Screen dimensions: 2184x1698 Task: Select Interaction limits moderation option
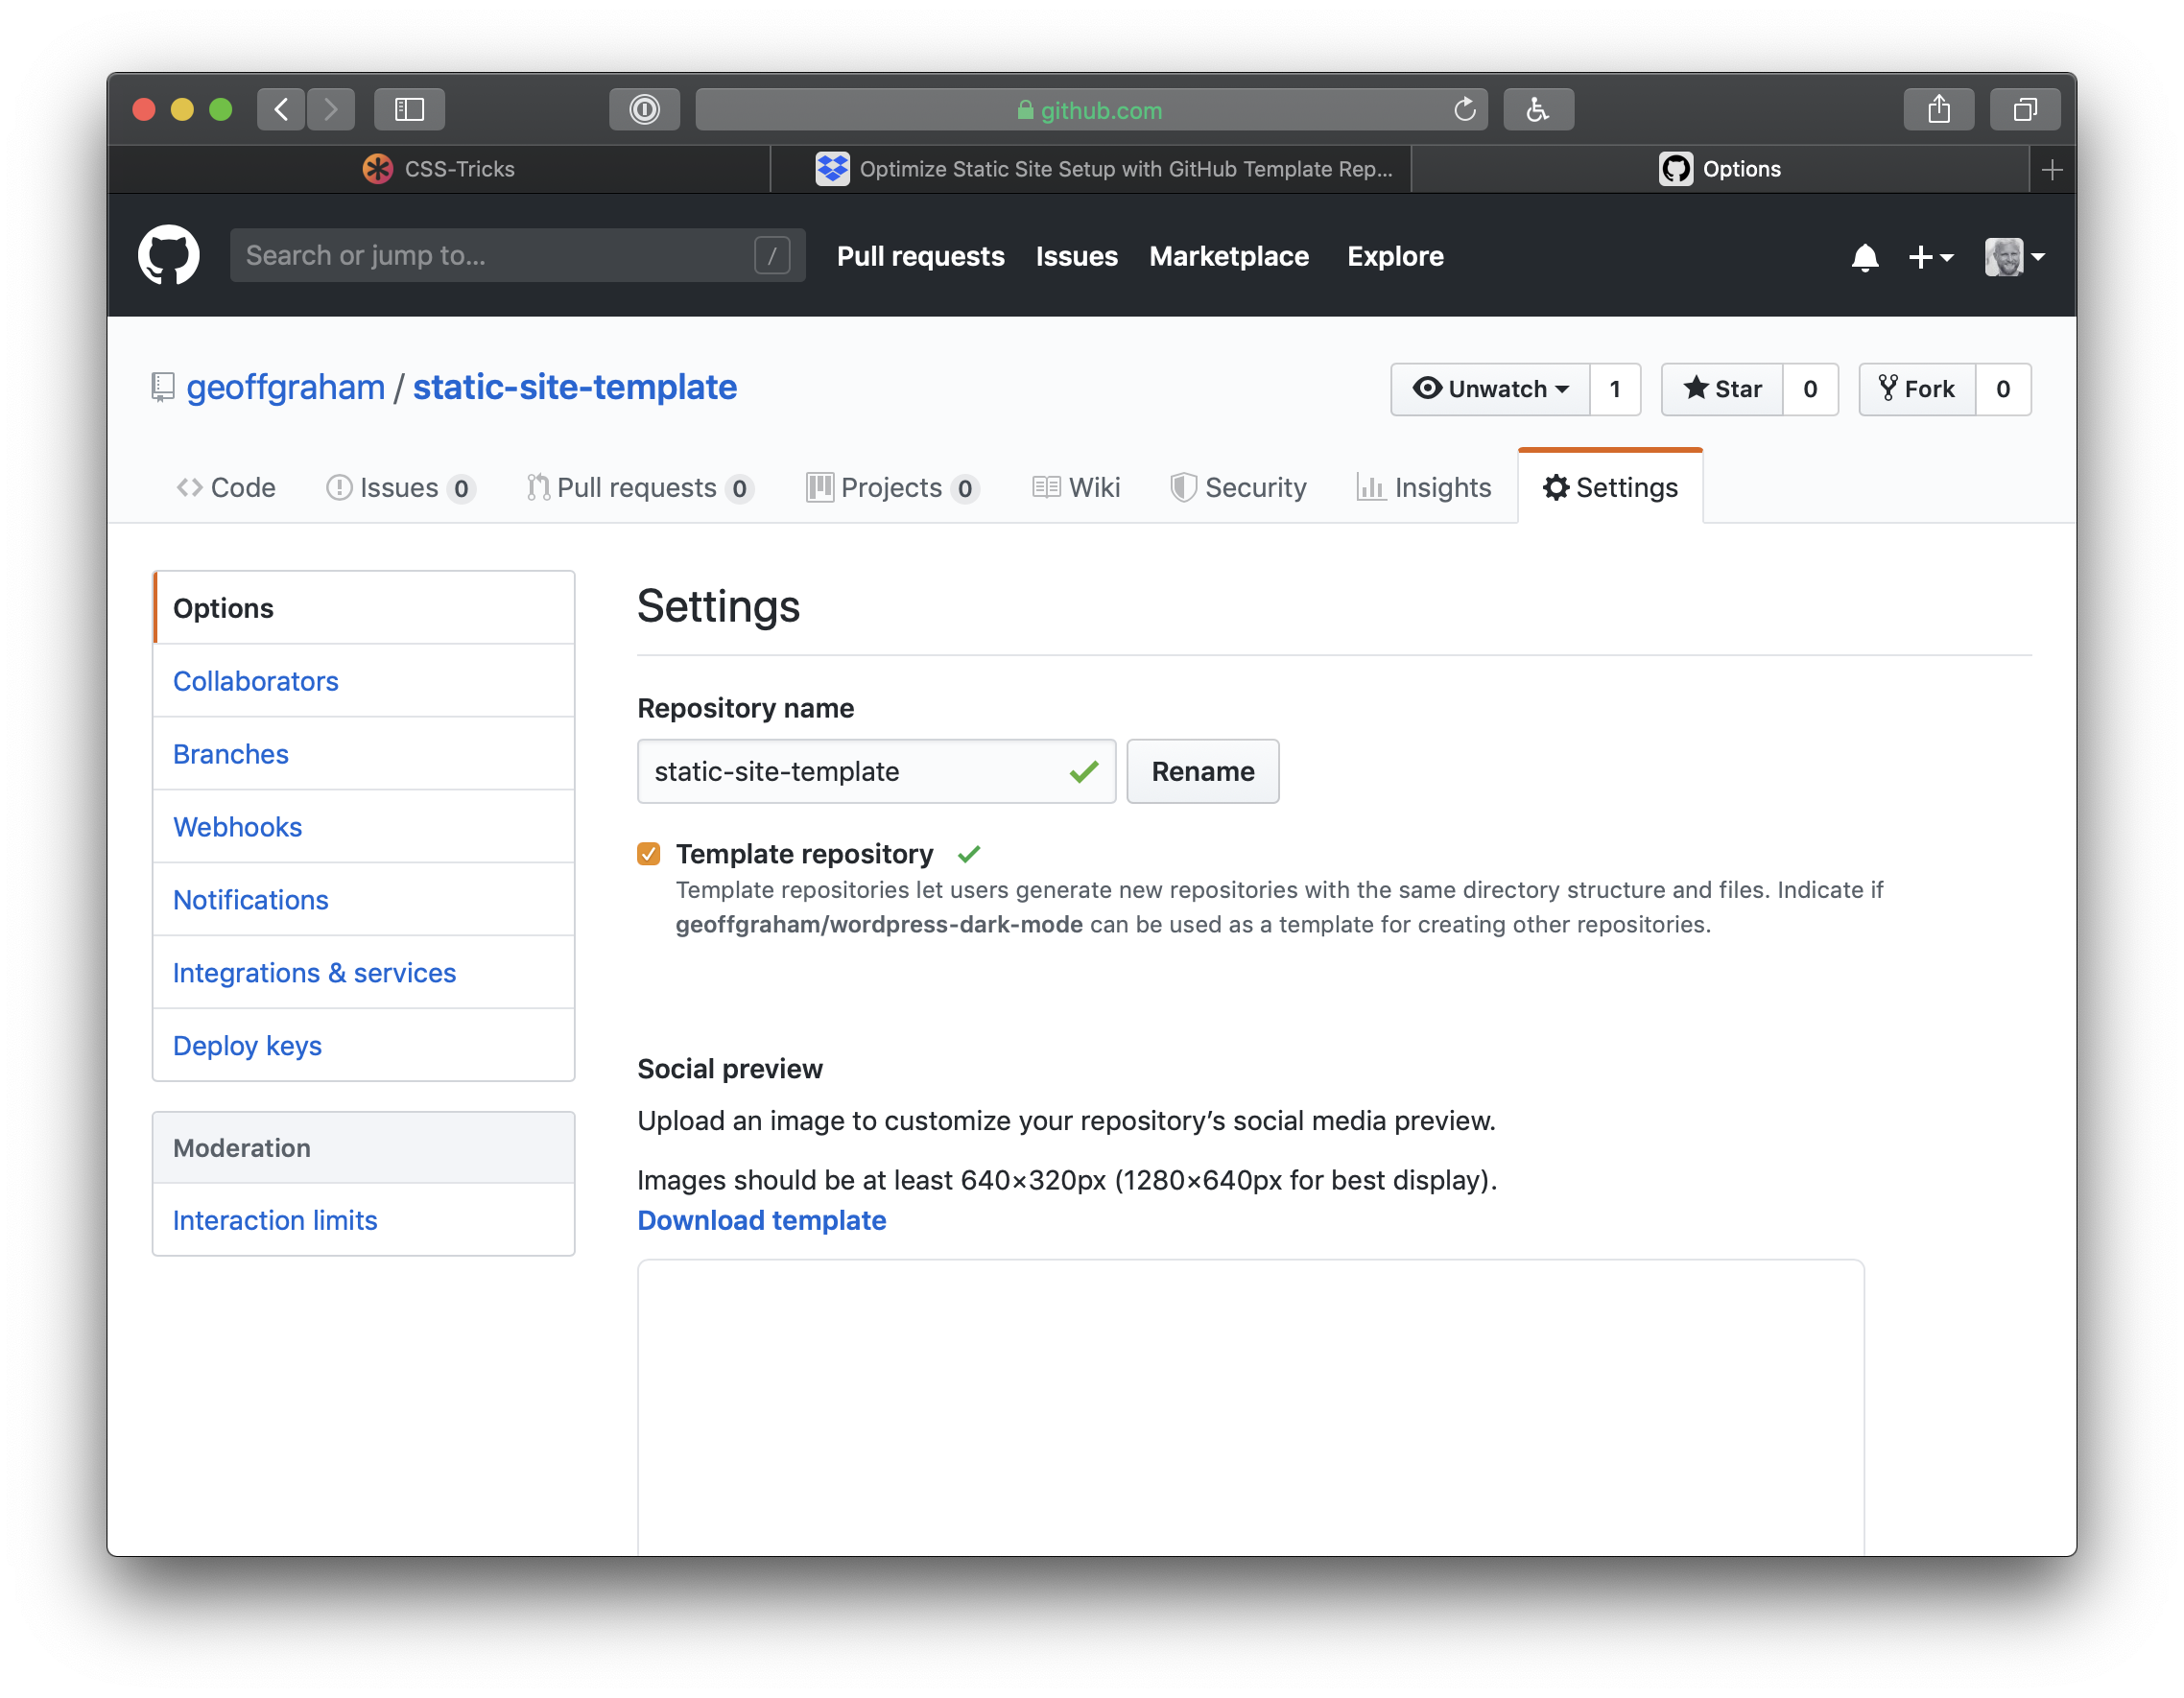pos(274,1219)
